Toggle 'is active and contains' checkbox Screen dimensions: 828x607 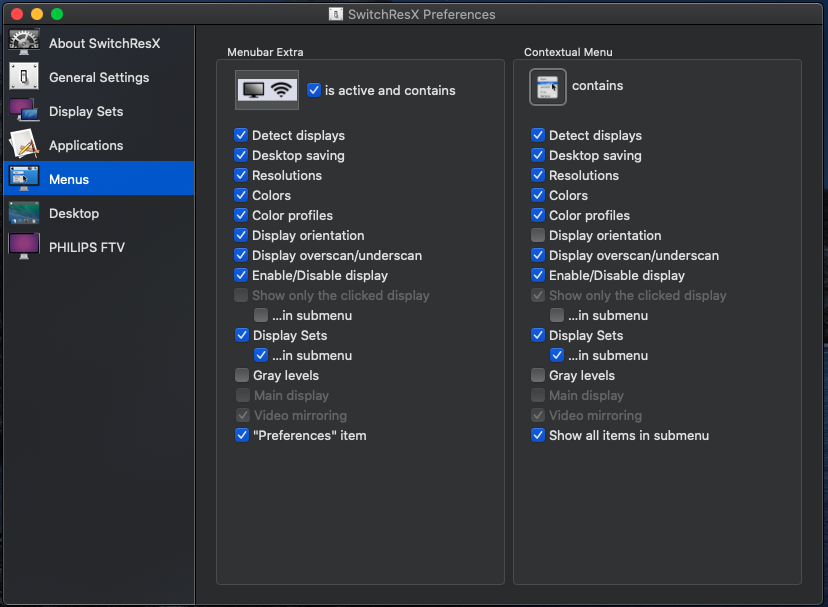[314, 90]
